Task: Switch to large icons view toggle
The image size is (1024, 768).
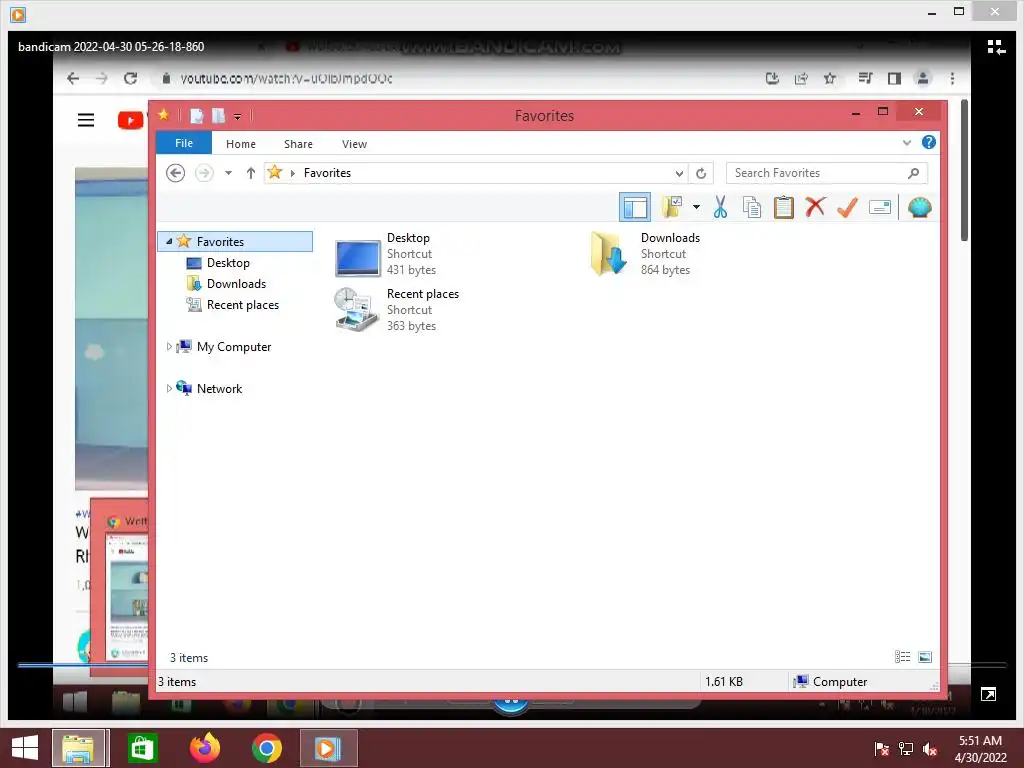Action: click(925, 657)
